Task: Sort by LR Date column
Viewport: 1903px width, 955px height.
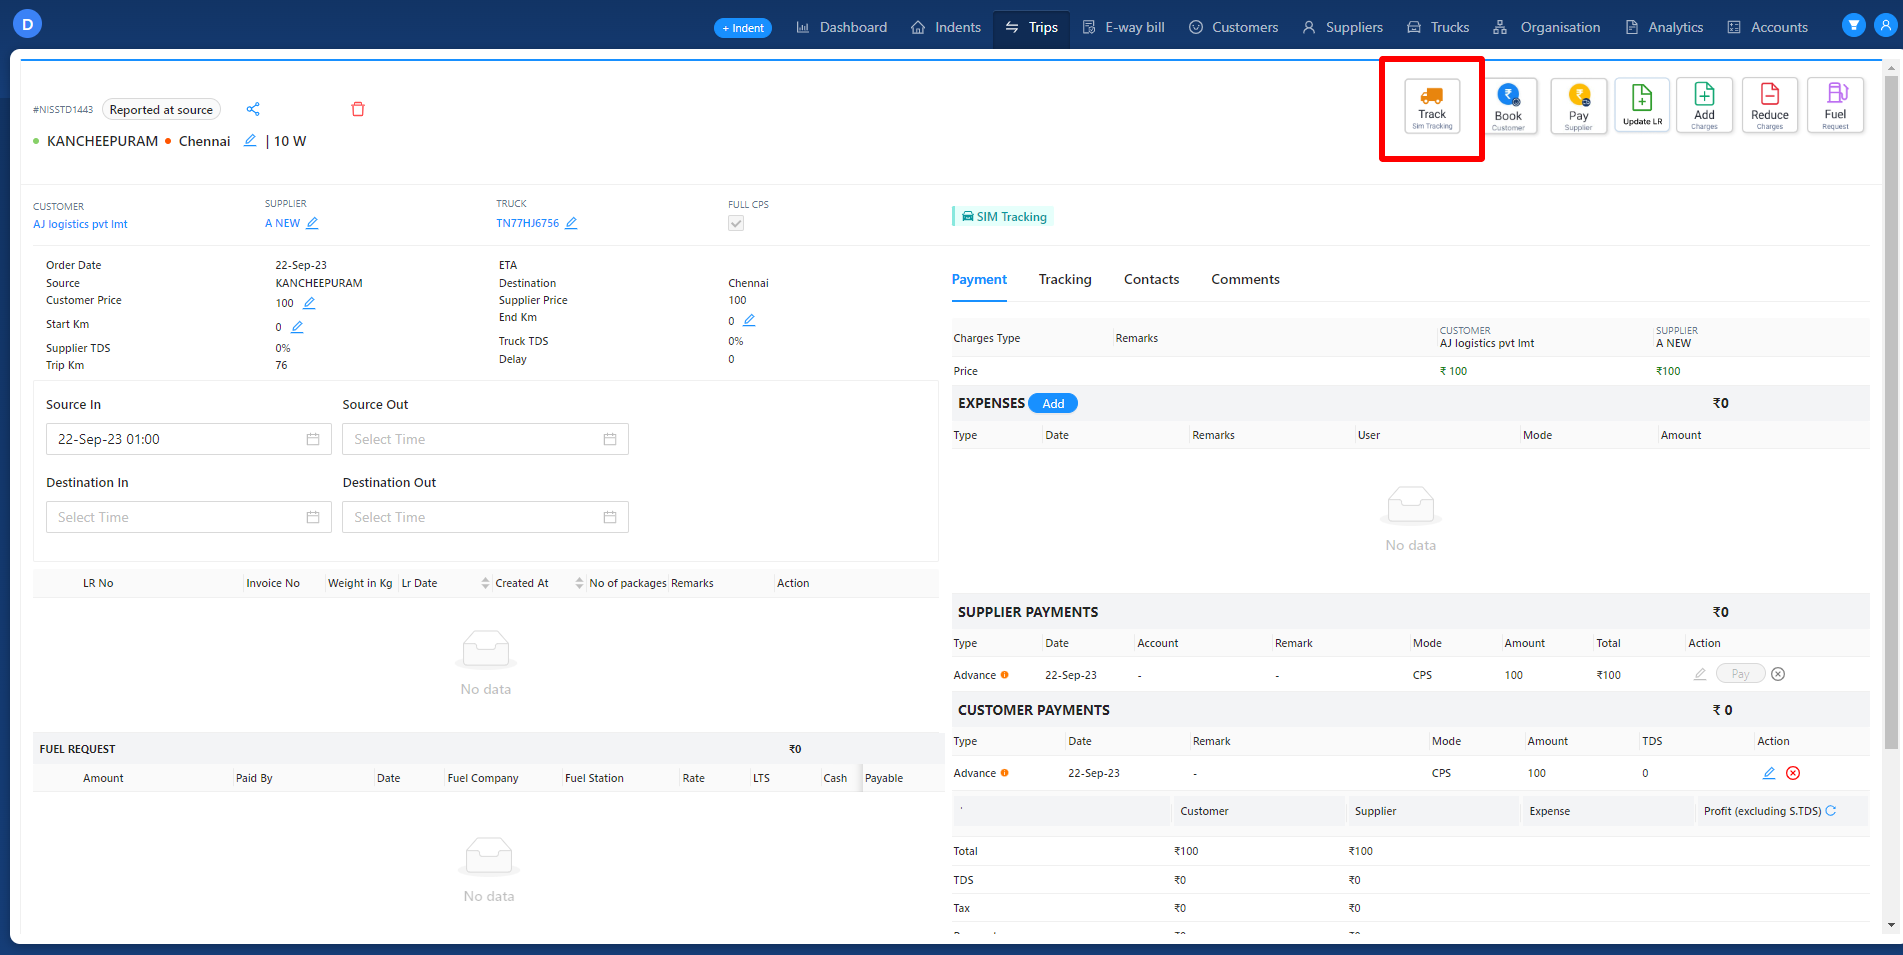Action: [485, 583]
